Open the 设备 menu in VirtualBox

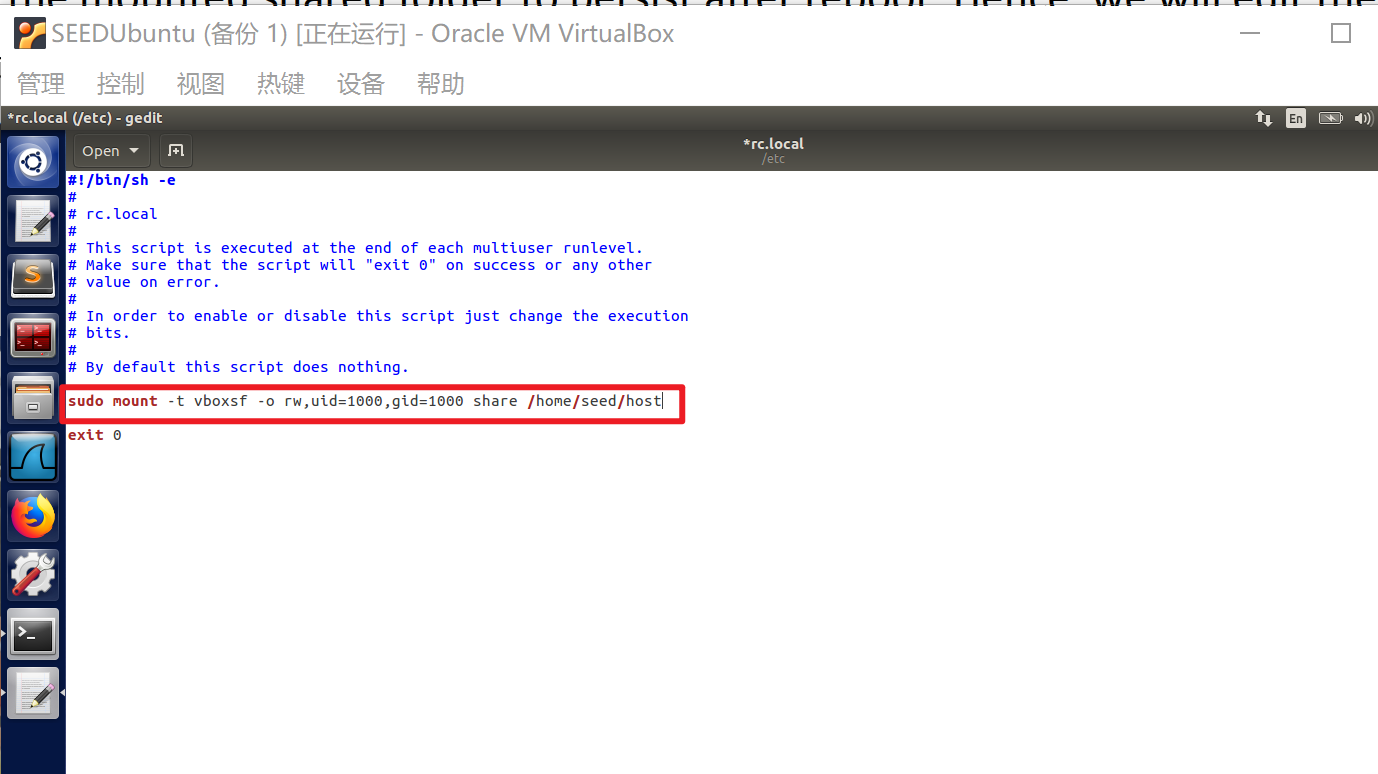click(x=361, y=84)
